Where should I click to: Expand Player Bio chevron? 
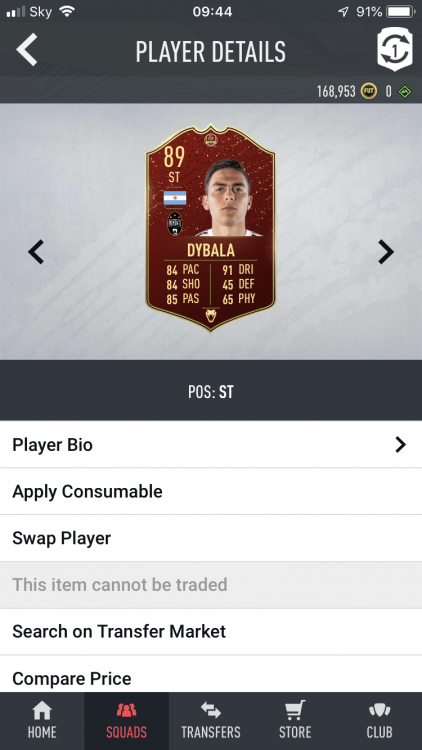pos(400,445)
